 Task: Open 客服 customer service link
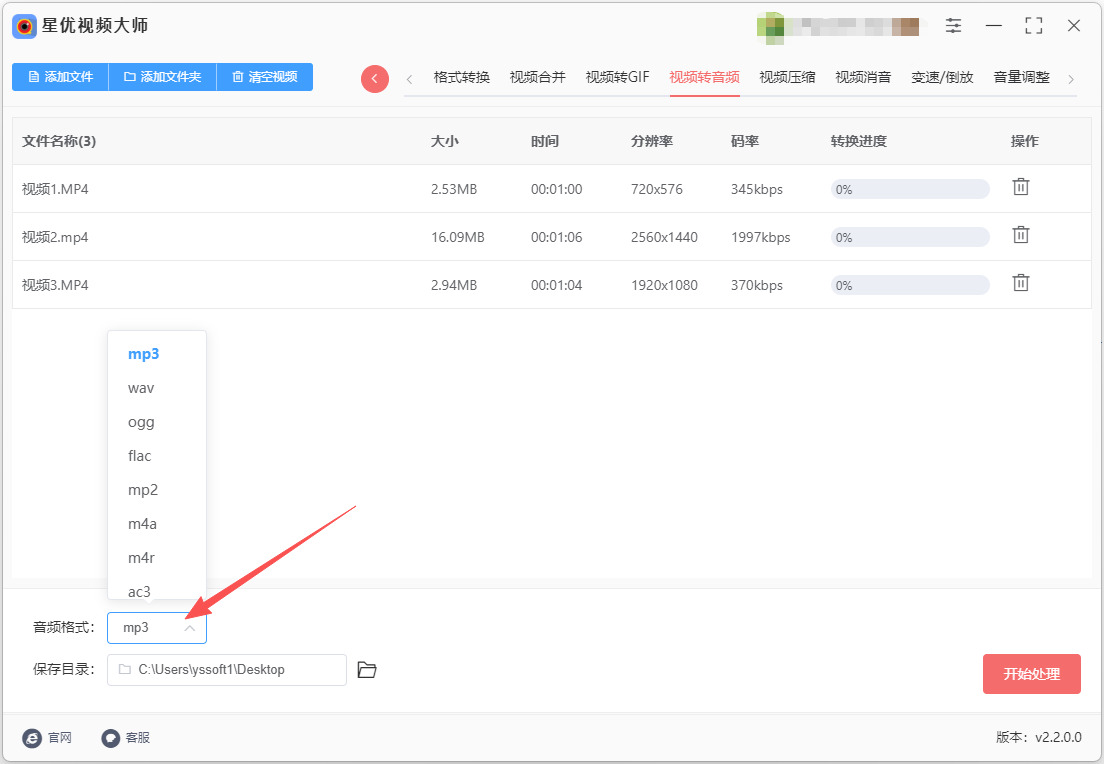[x=126, y=737]
